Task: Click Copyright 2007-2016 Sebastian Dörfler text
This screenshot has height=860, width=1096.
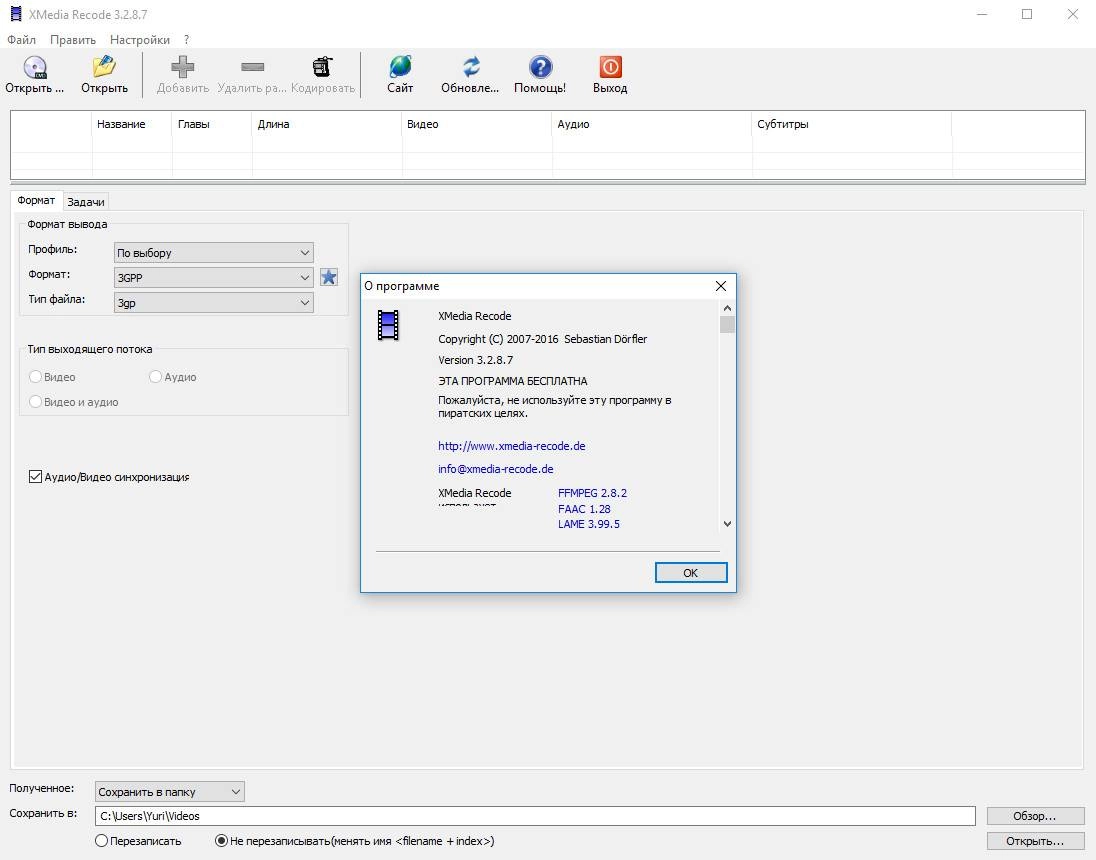Action: pyautogui.click(x=542, y=339)
